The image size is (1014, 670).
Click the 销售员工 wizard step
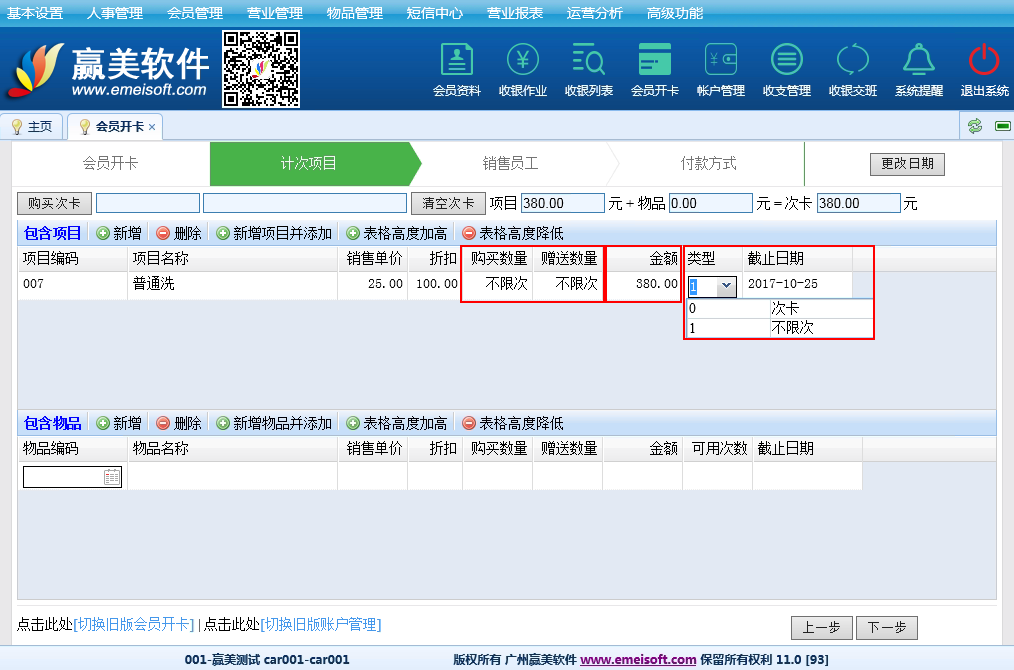pyautogui.click(x=510, y=164)
